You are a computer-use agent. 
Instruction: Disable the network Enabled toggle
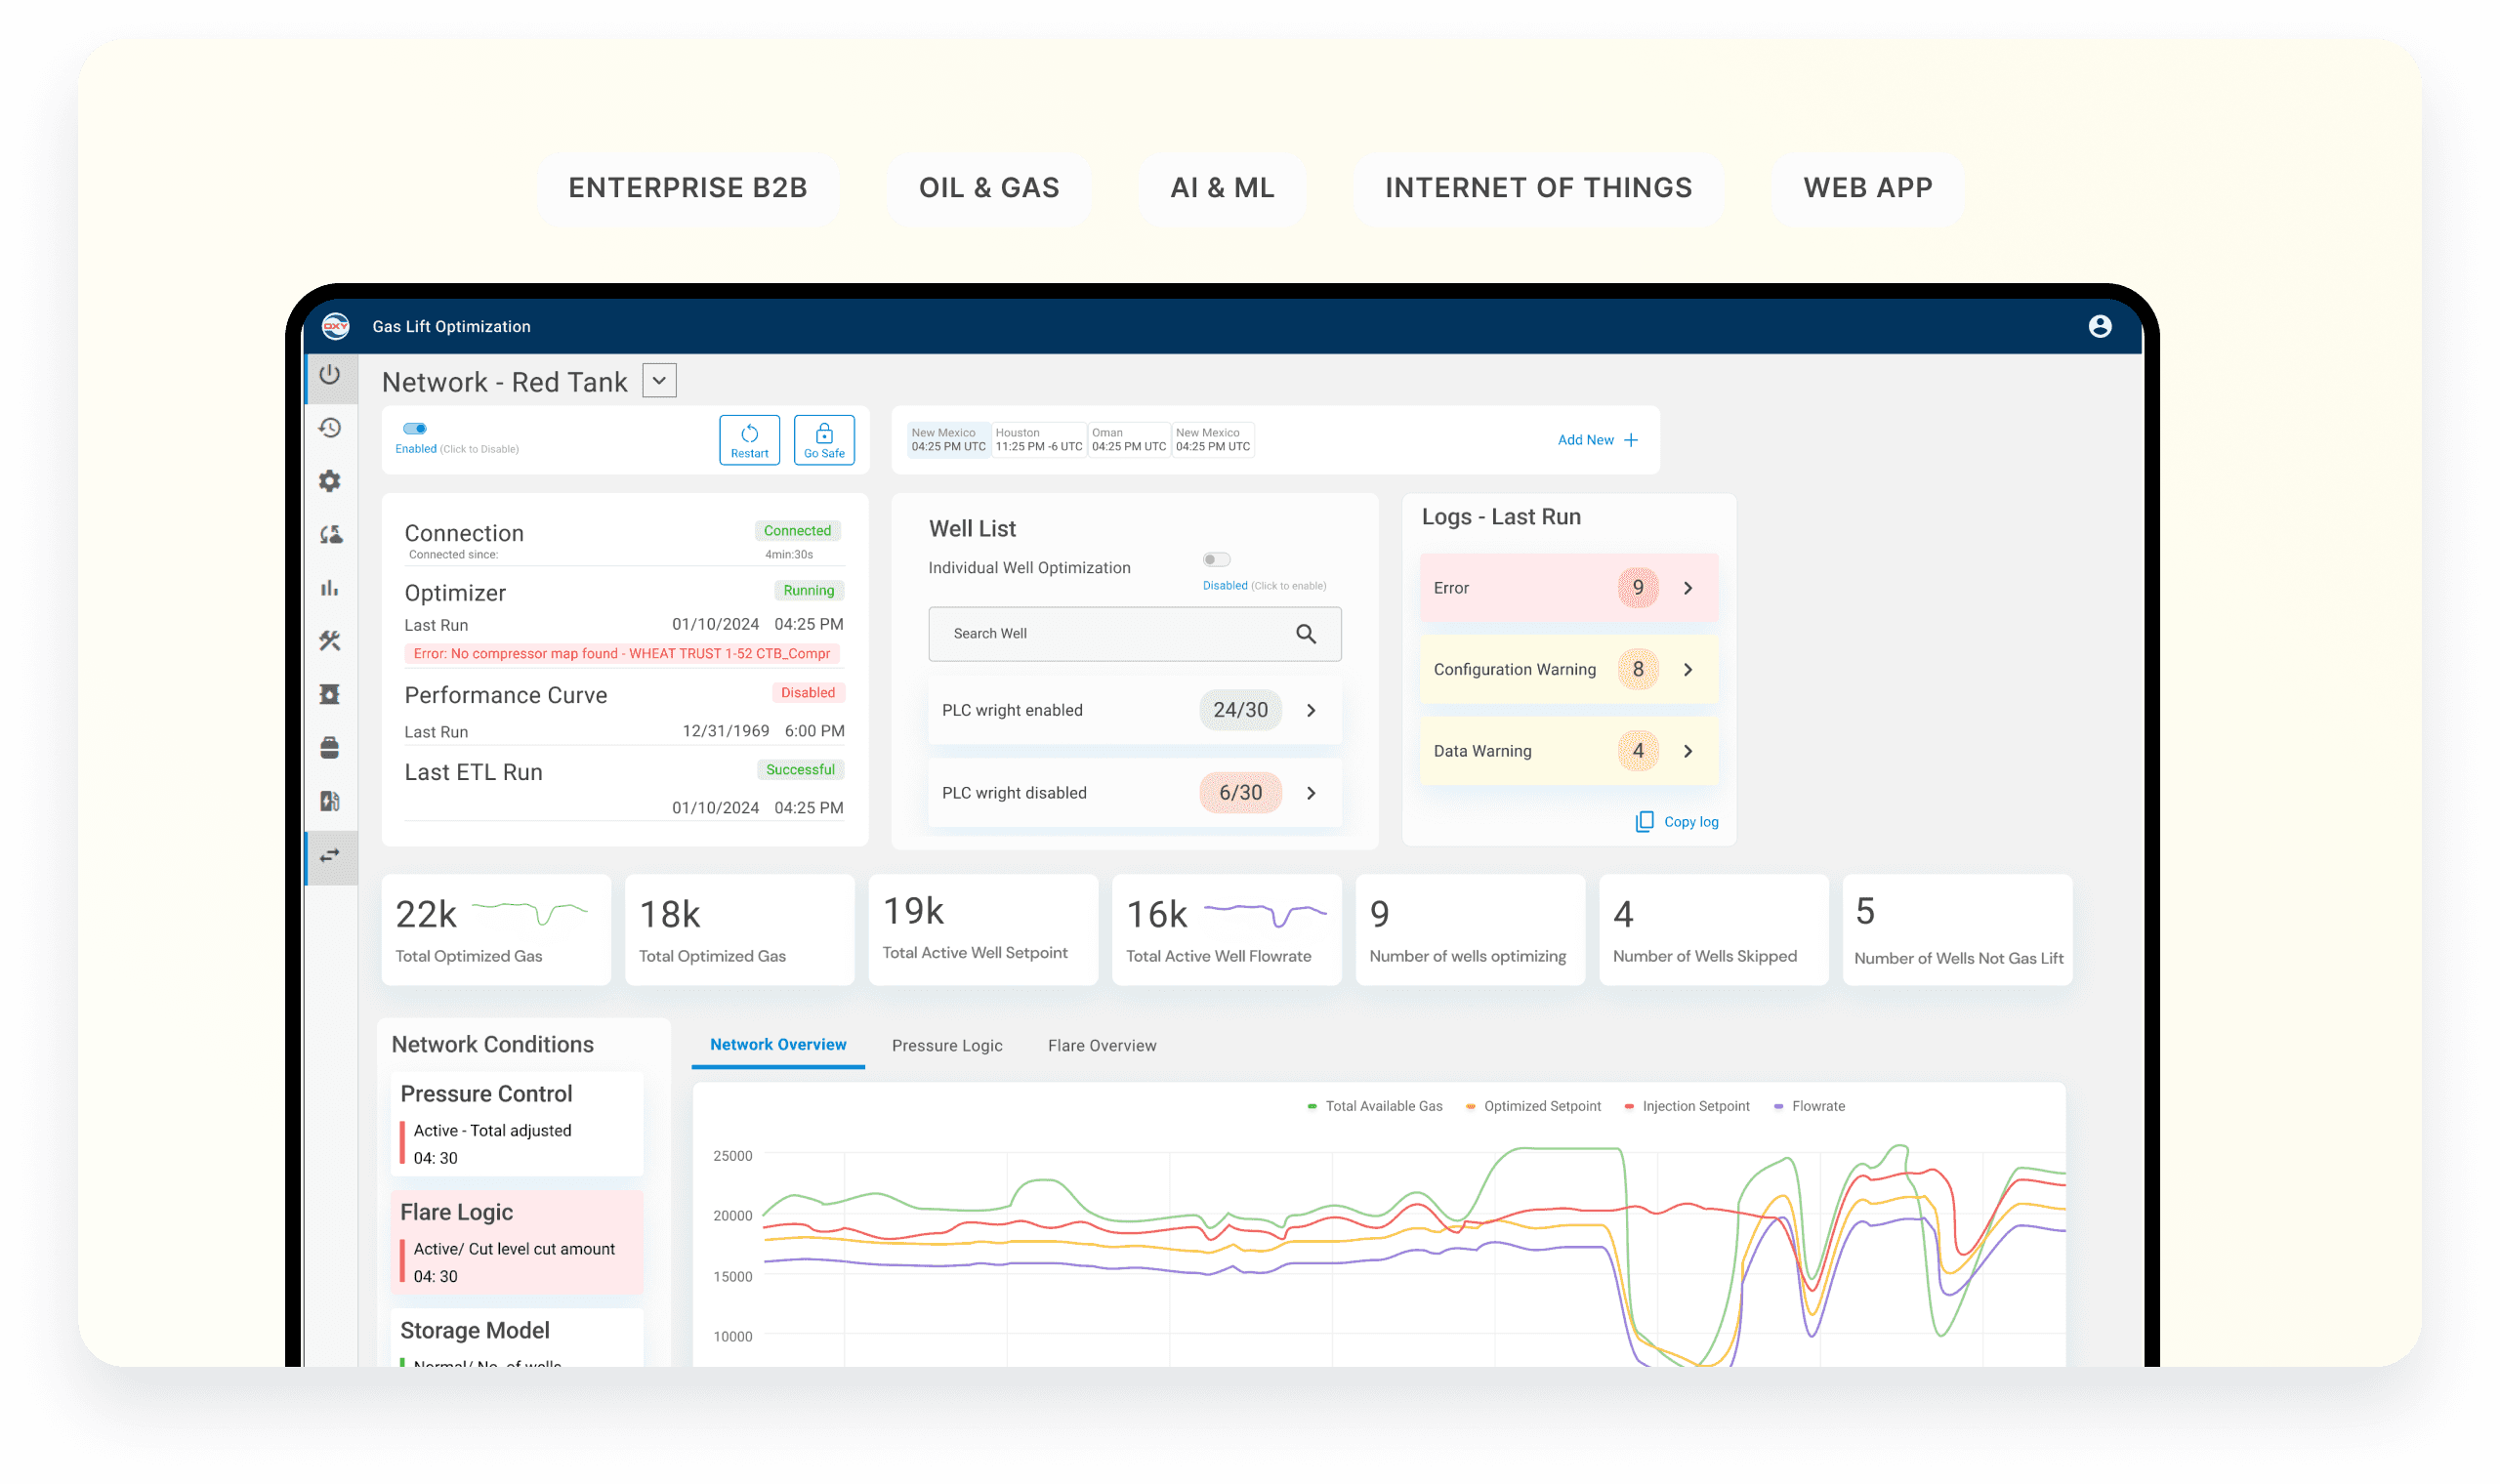coord(415,429)
